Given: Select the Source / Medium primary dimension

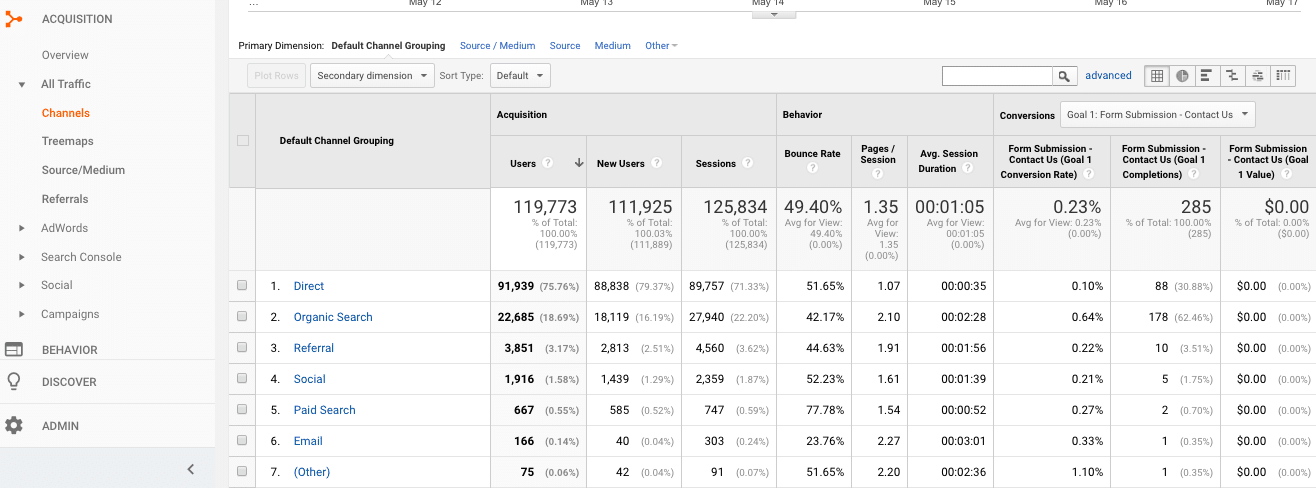Looking at the screenshot, I should click(497, 46).
